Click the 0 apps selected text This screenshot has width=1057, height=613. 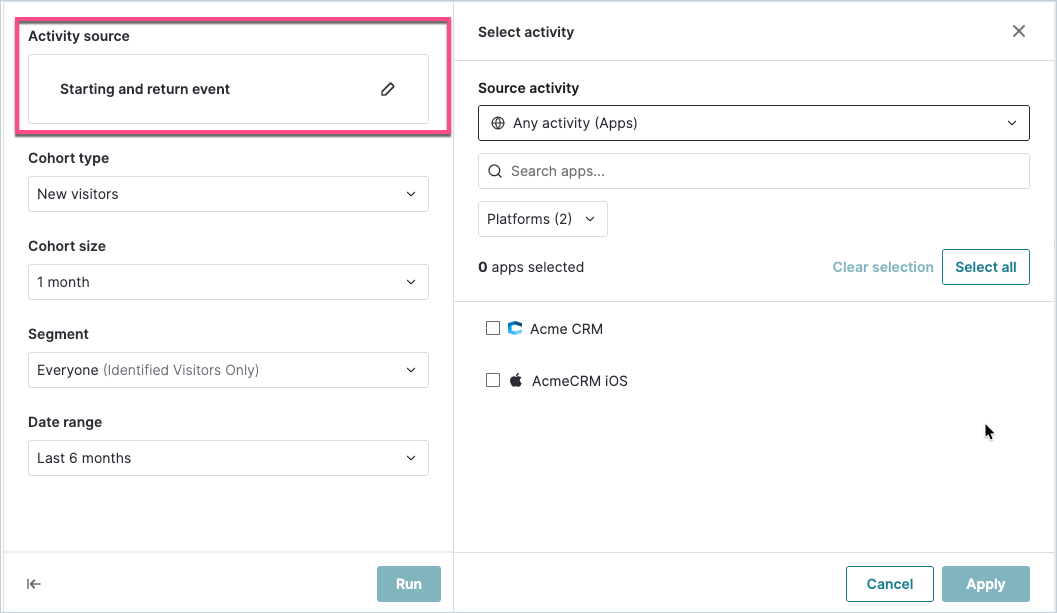click(x=531, y=267)
